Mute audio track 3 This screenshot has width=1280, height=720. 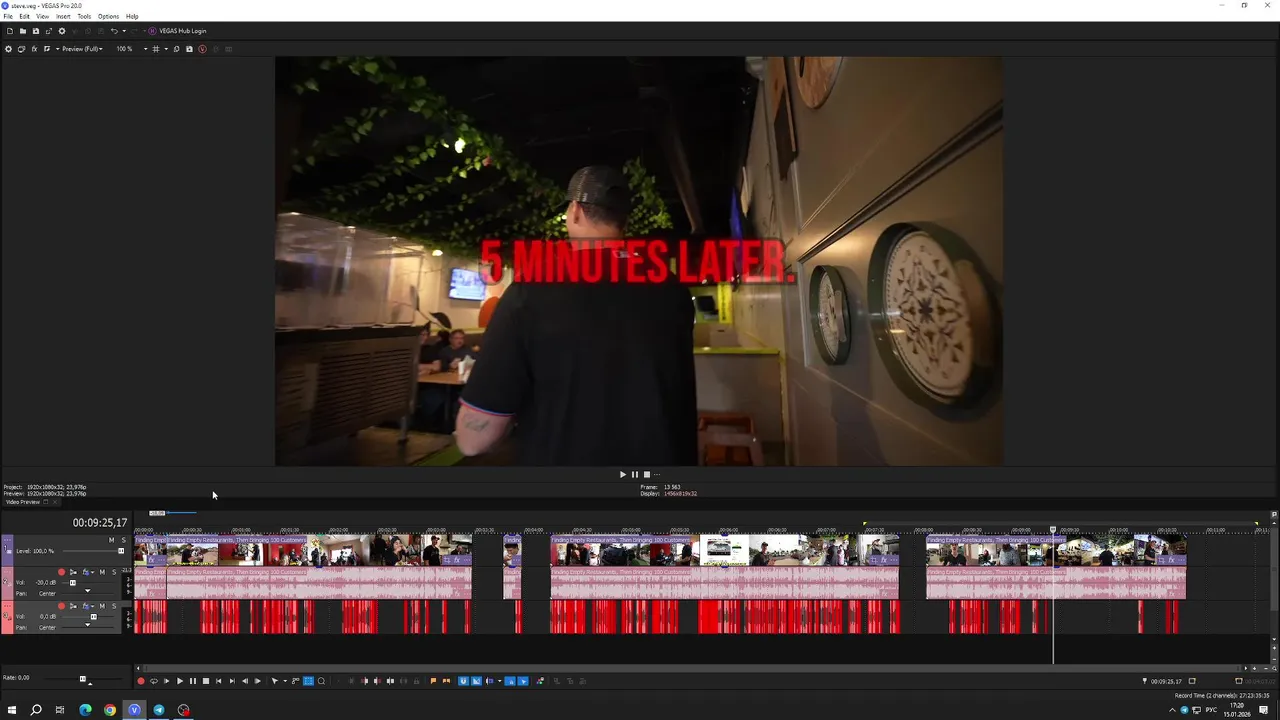(102, 606)
